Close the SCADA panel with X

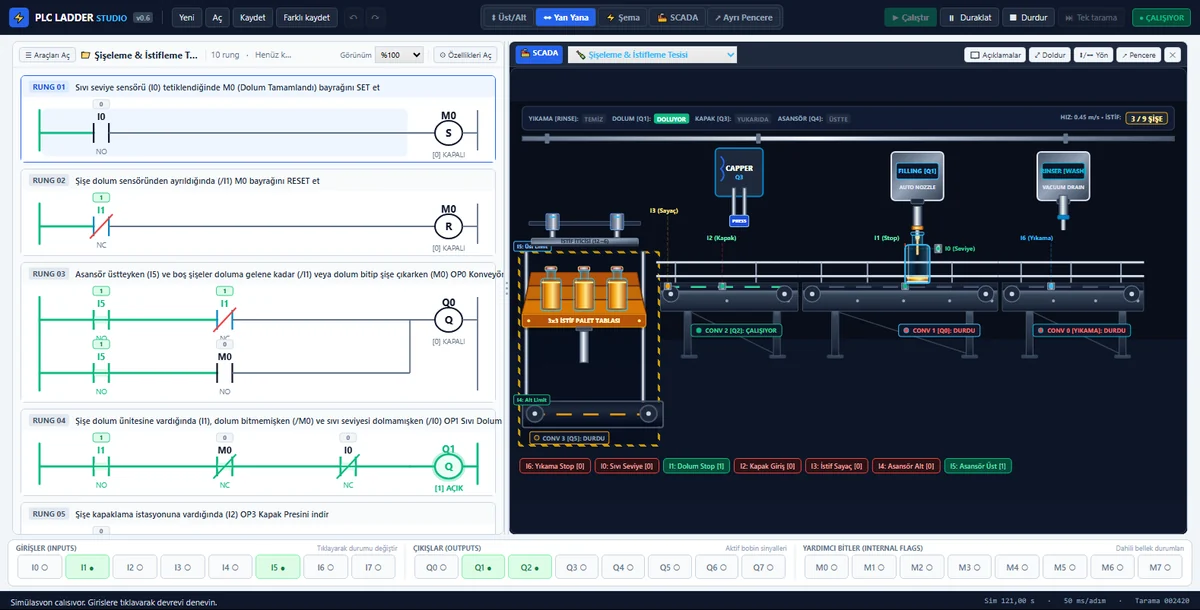pyautogui.click(x=1172, y=55)
